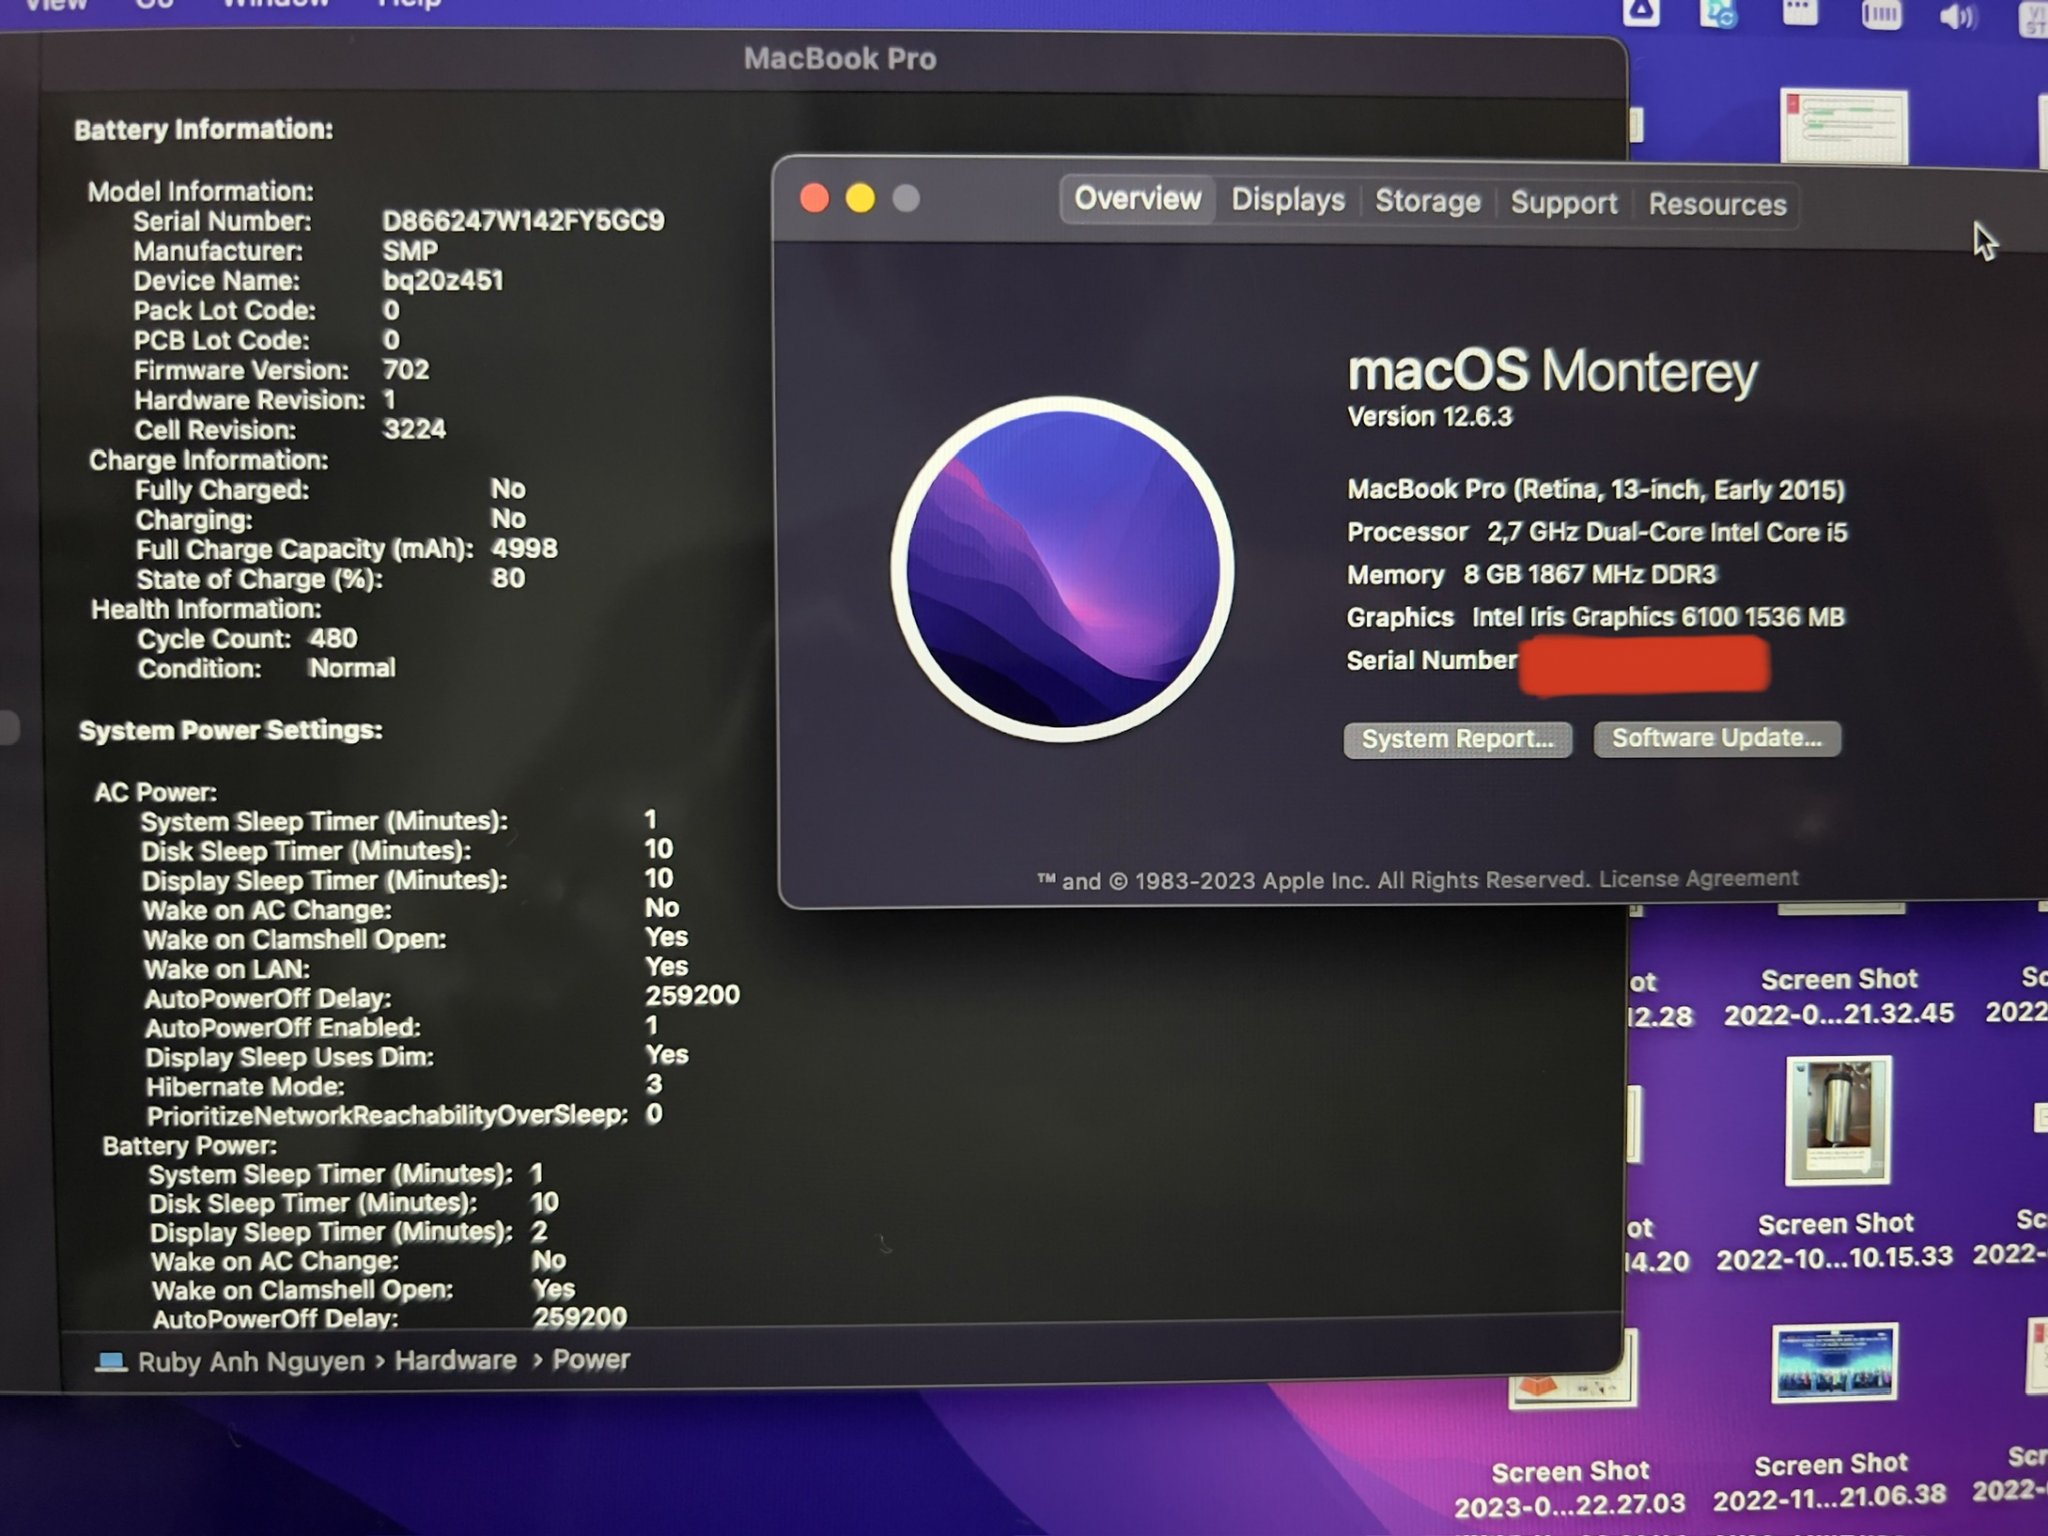Image resolution: width=2048 pixels, height=1536 pixels.
Task: Select the Resources tab
Action: click(x=1717, y=204)
